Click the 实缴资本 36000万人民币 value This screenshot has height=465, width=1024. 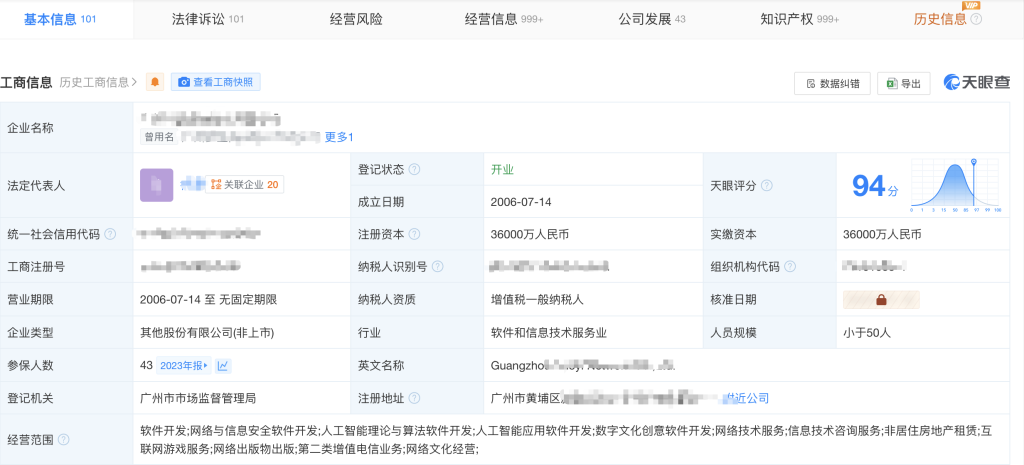click(x=882, y=234)
